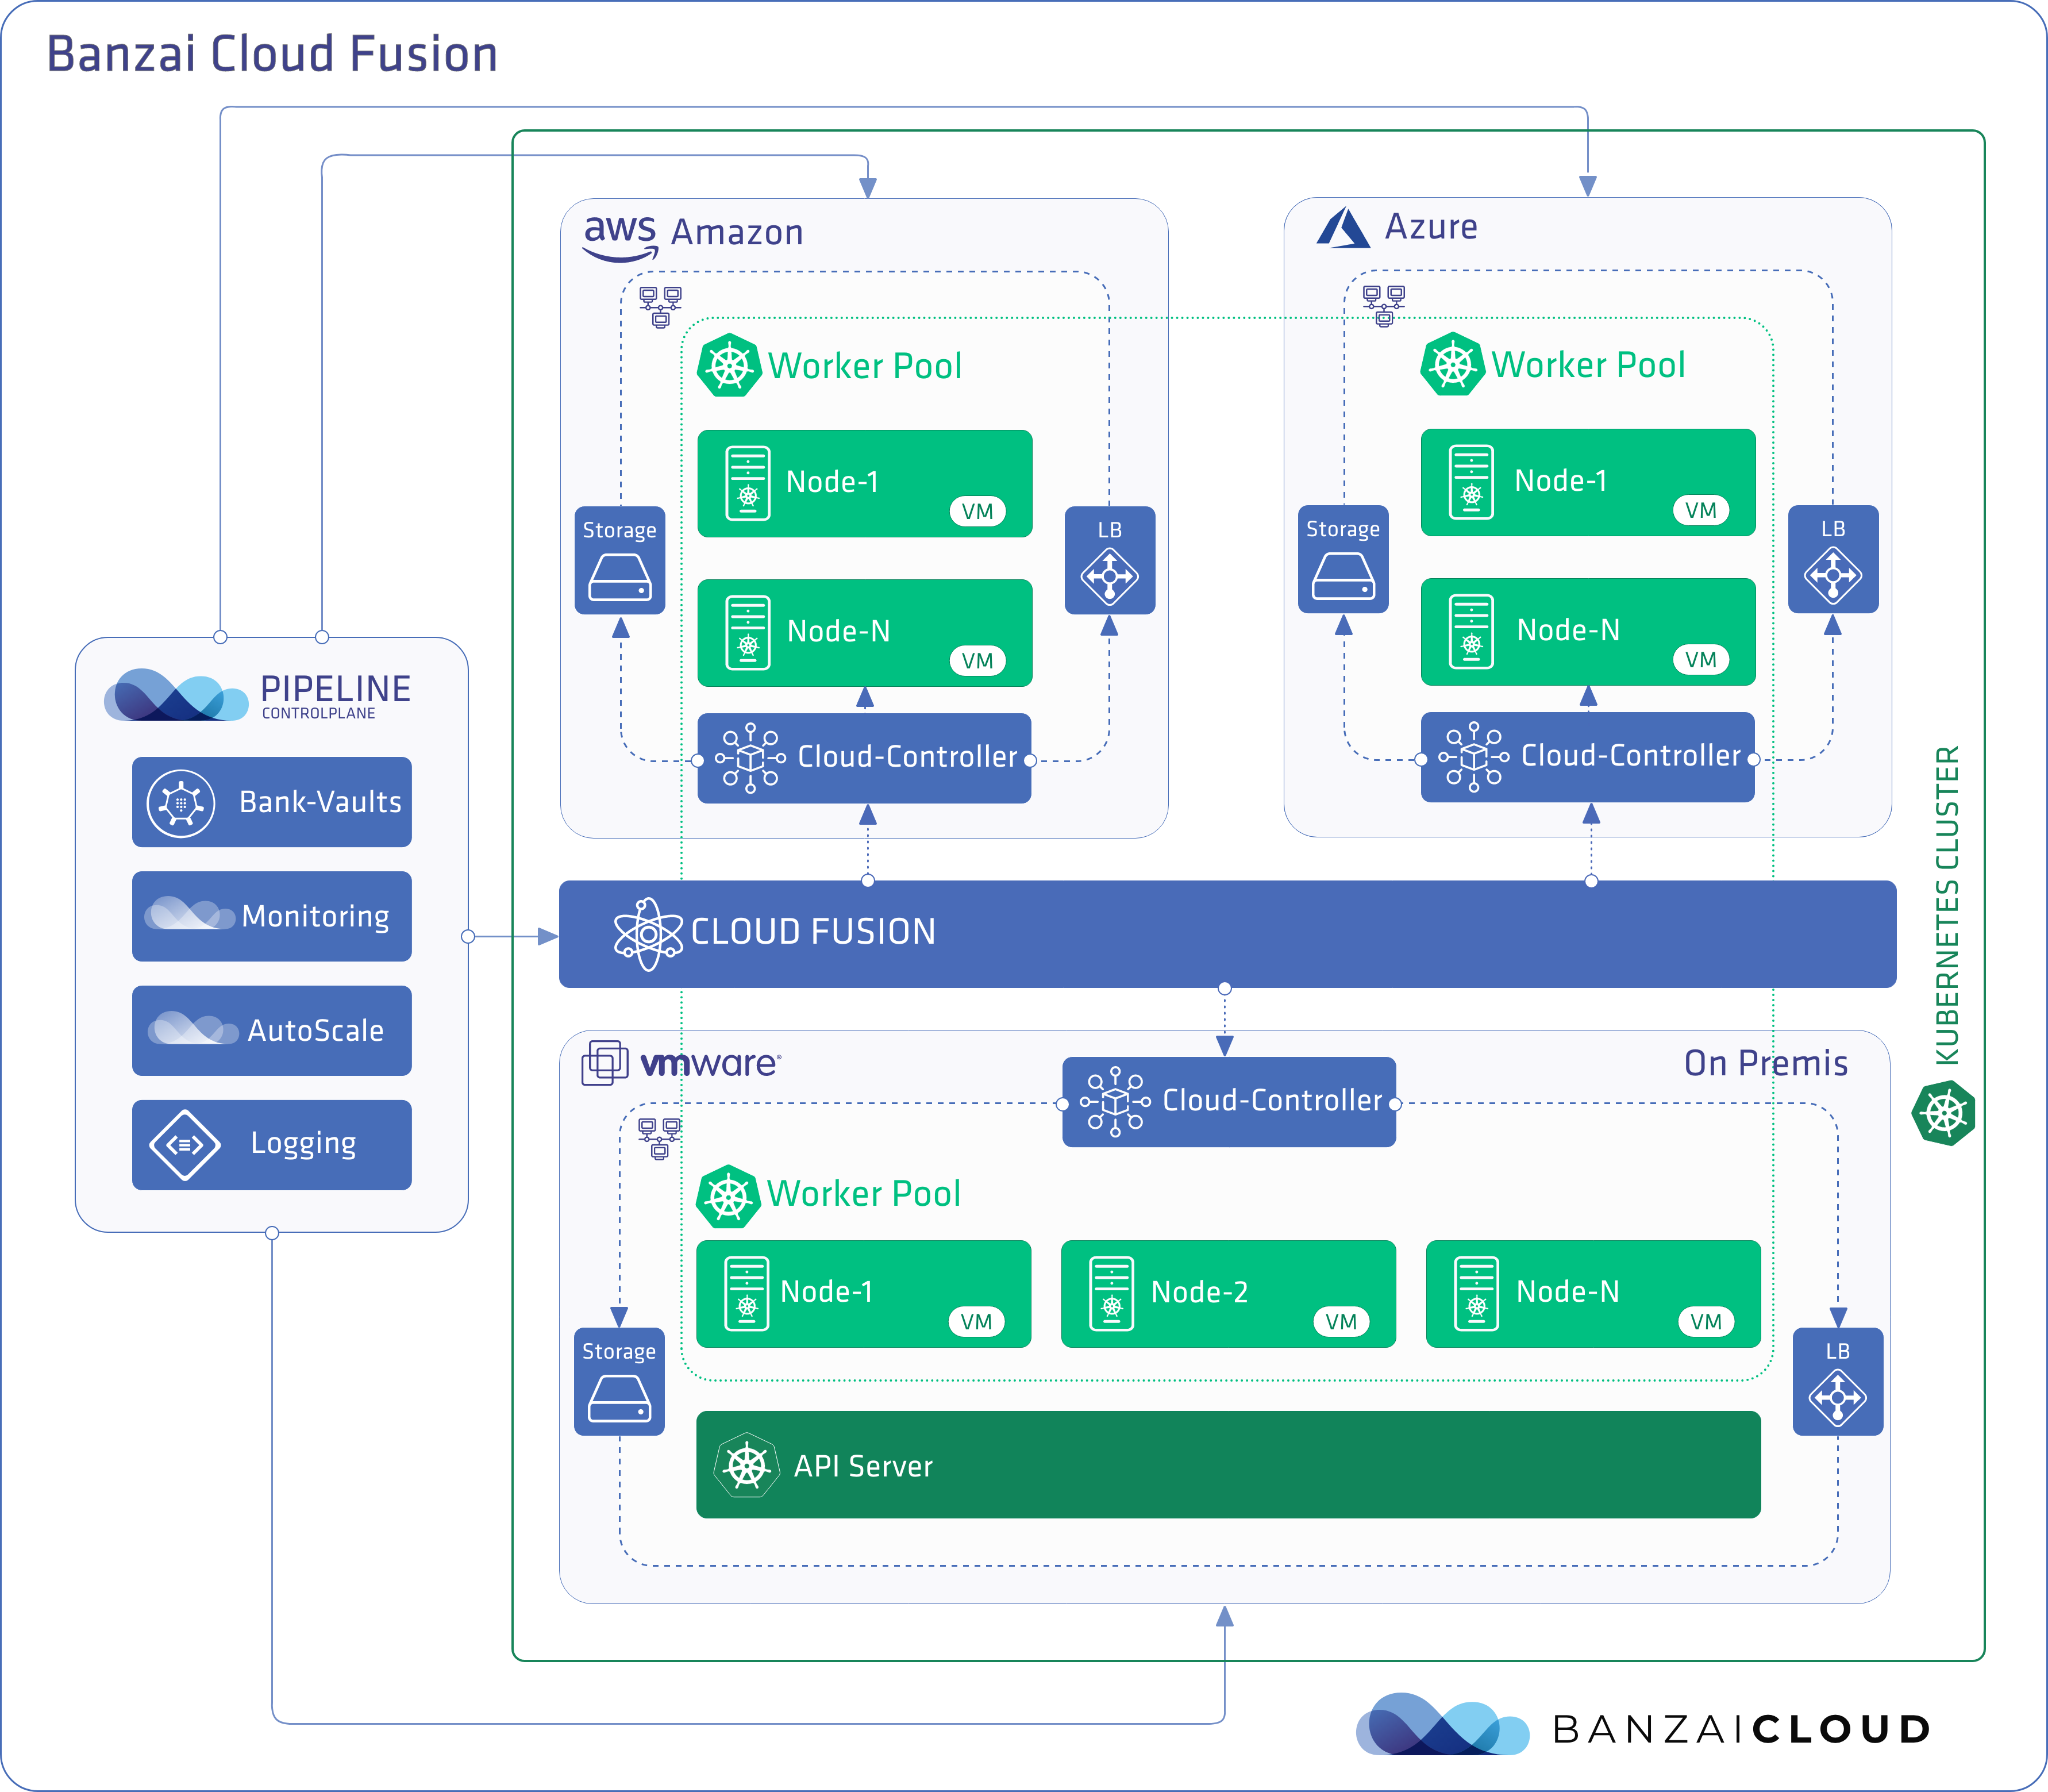Click the 'BANZAICLOUD' wordmark text
2048x1792 pixels.
pyautogui.click(x=1741, y=1729)
